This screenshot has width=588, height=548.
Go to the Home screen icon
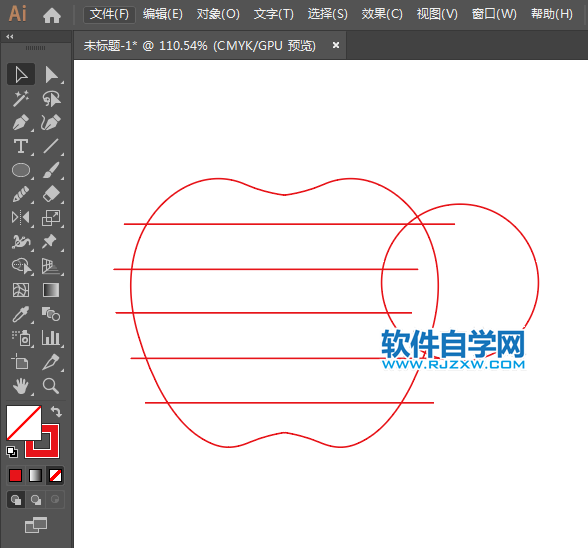pos(52,15)
